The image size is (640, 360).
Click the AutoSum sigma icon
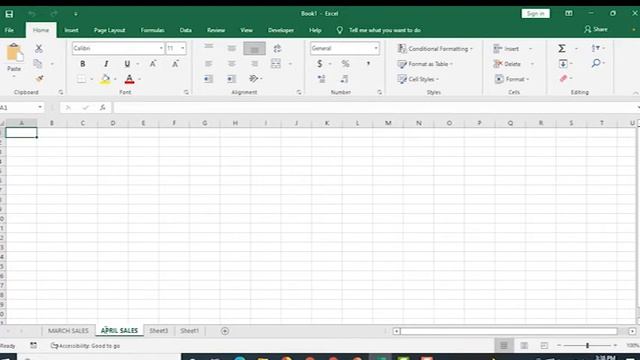point(562,48)
